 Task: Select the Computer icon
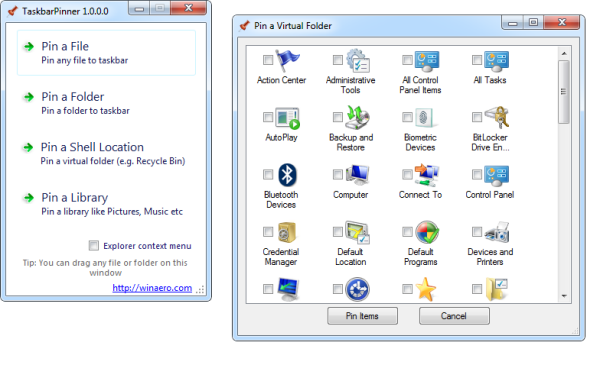coord(358,175)
